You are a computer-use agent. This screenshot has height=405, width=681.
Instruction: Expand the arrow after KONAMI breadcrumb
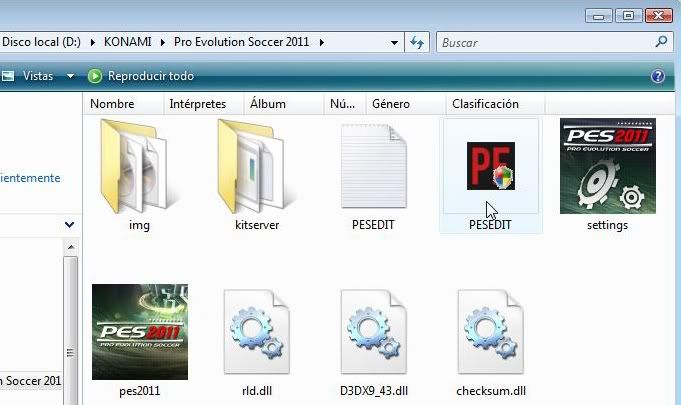coord(162,43)
